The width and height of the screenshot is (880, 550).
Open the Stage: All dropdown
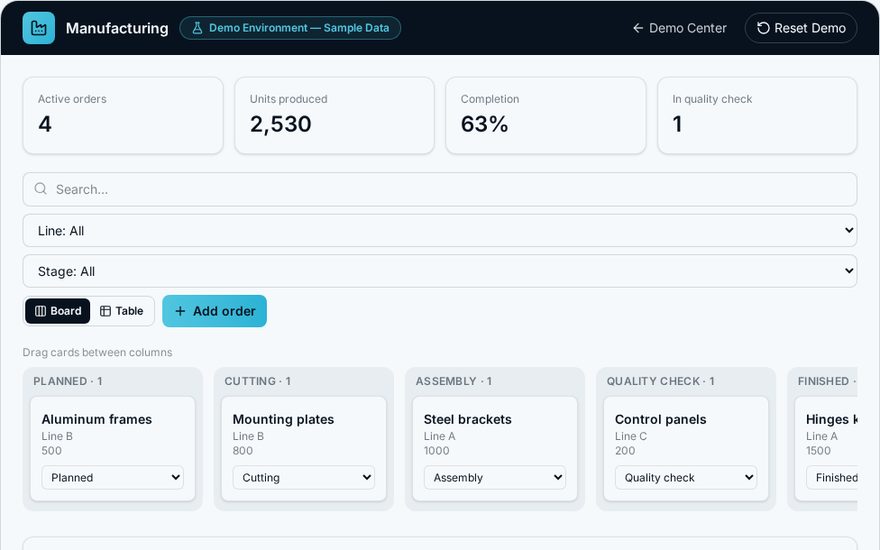(x=440, y=272)
